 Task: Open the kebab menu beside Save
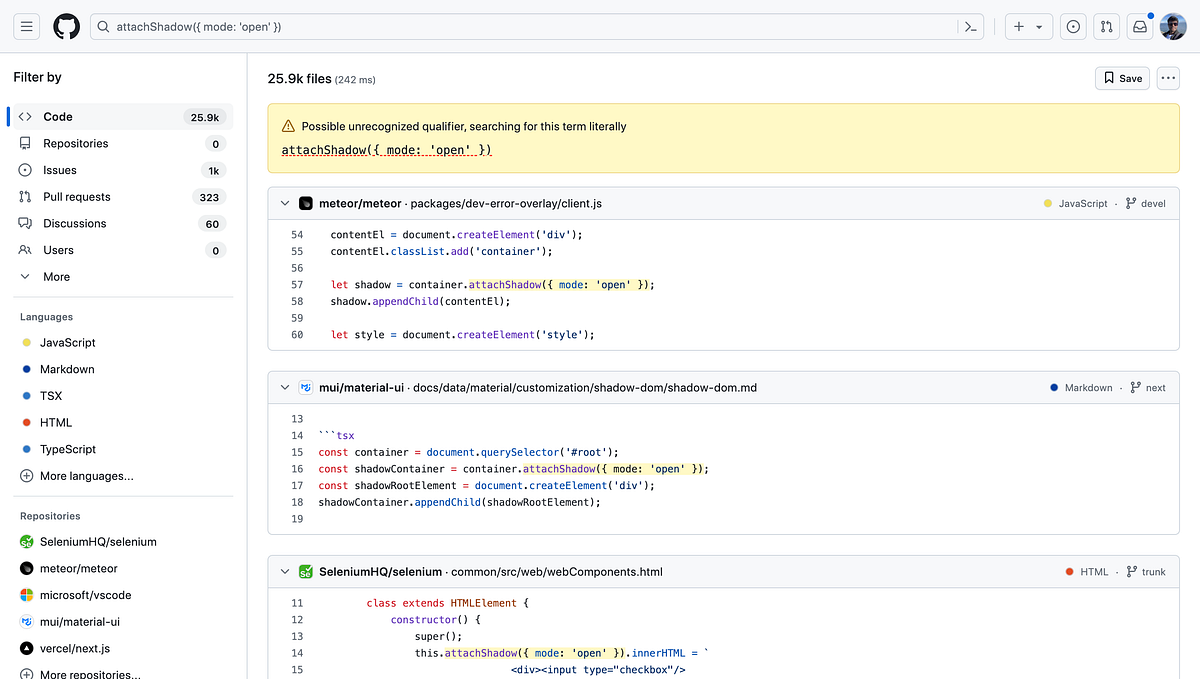pyautogui.click(x=1167, y=77)
